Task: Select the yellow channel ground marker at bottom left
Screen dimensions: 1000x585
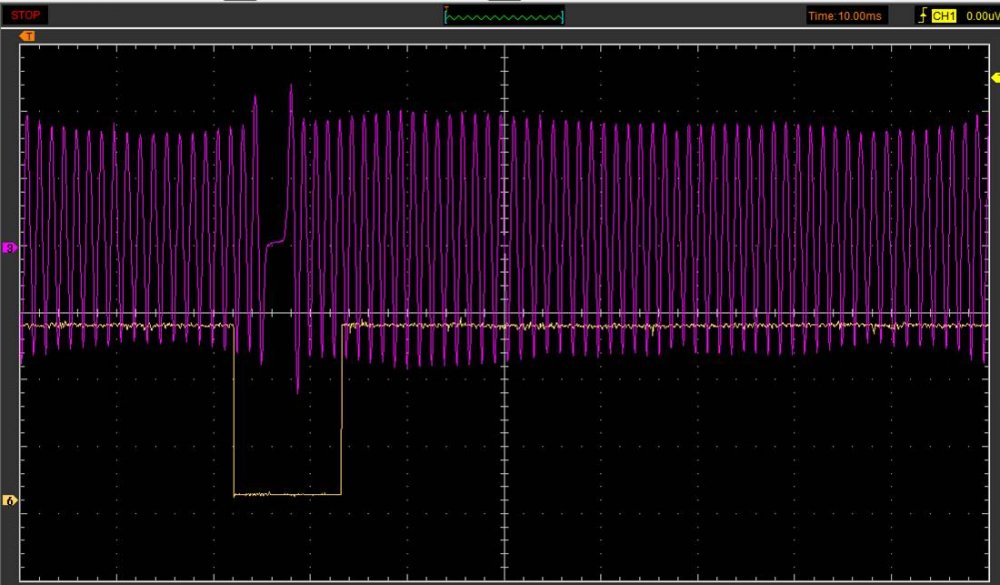Action: (x=11, y=500)
